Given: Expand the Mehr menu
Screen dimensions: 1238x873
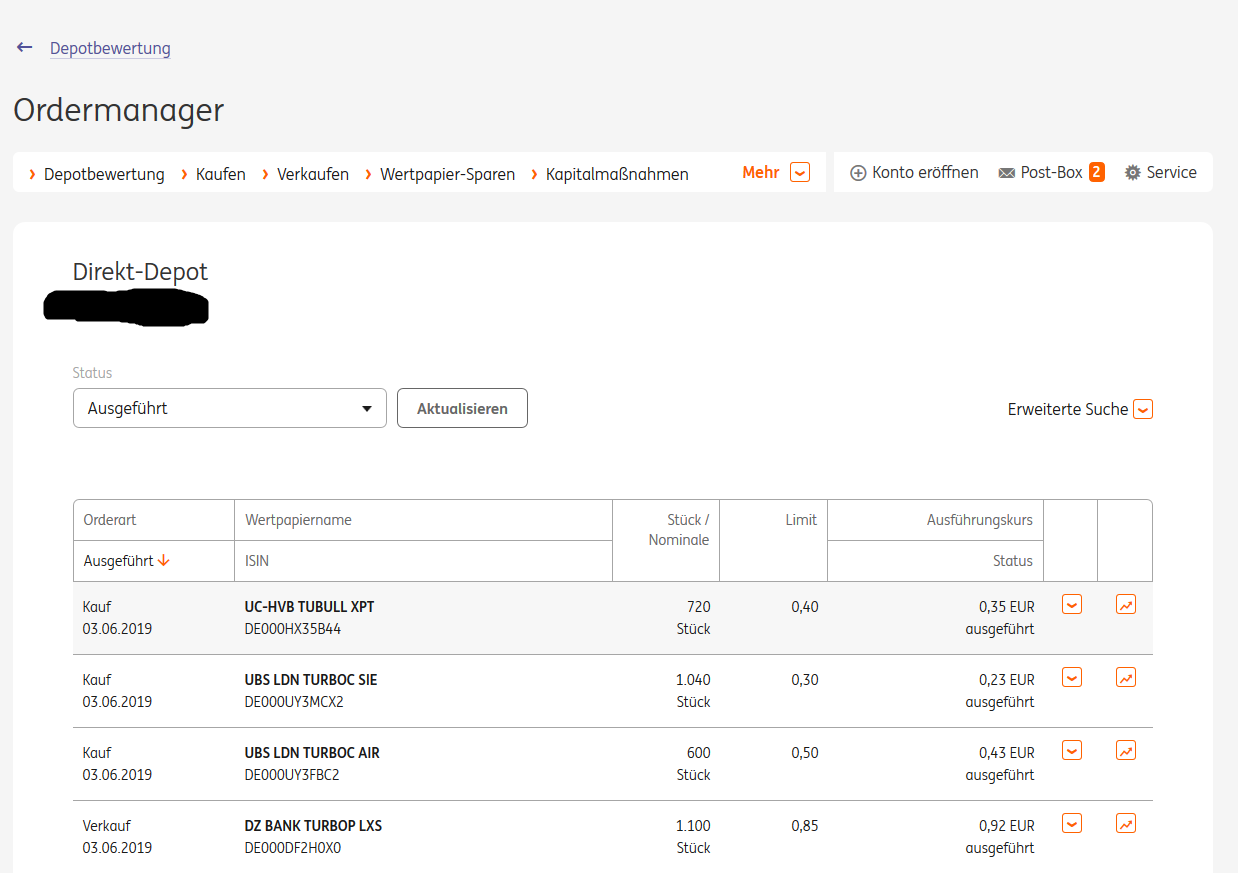Looking at the screenshot, I should pos(776,172).
